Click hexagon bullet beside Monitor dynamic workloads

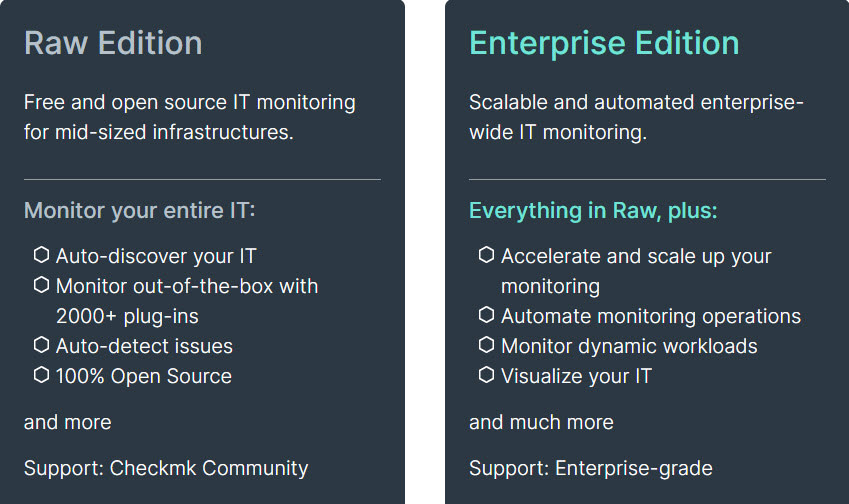pos(486,345)
